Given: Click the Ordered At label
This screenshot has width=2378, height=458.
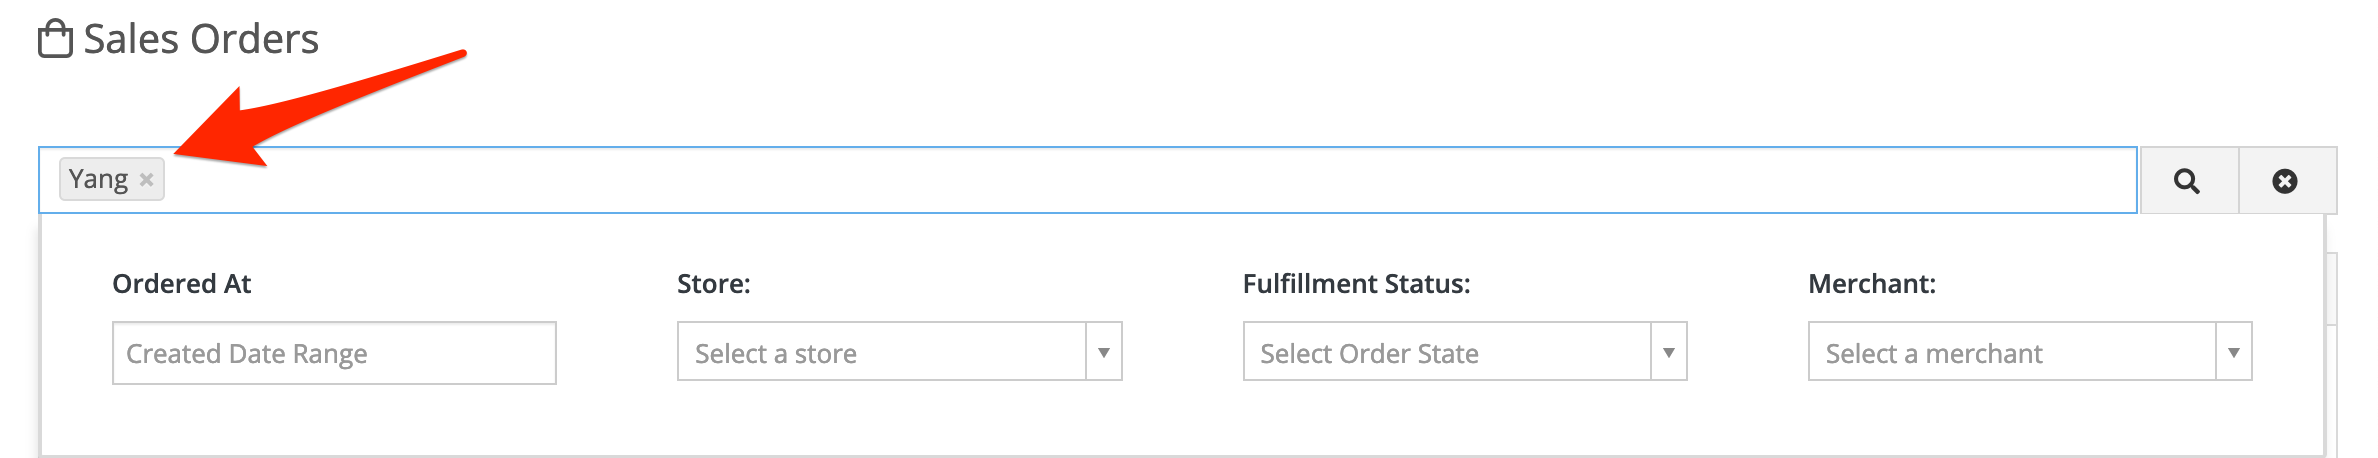Looking at the screenshot, I should [181, 284].
